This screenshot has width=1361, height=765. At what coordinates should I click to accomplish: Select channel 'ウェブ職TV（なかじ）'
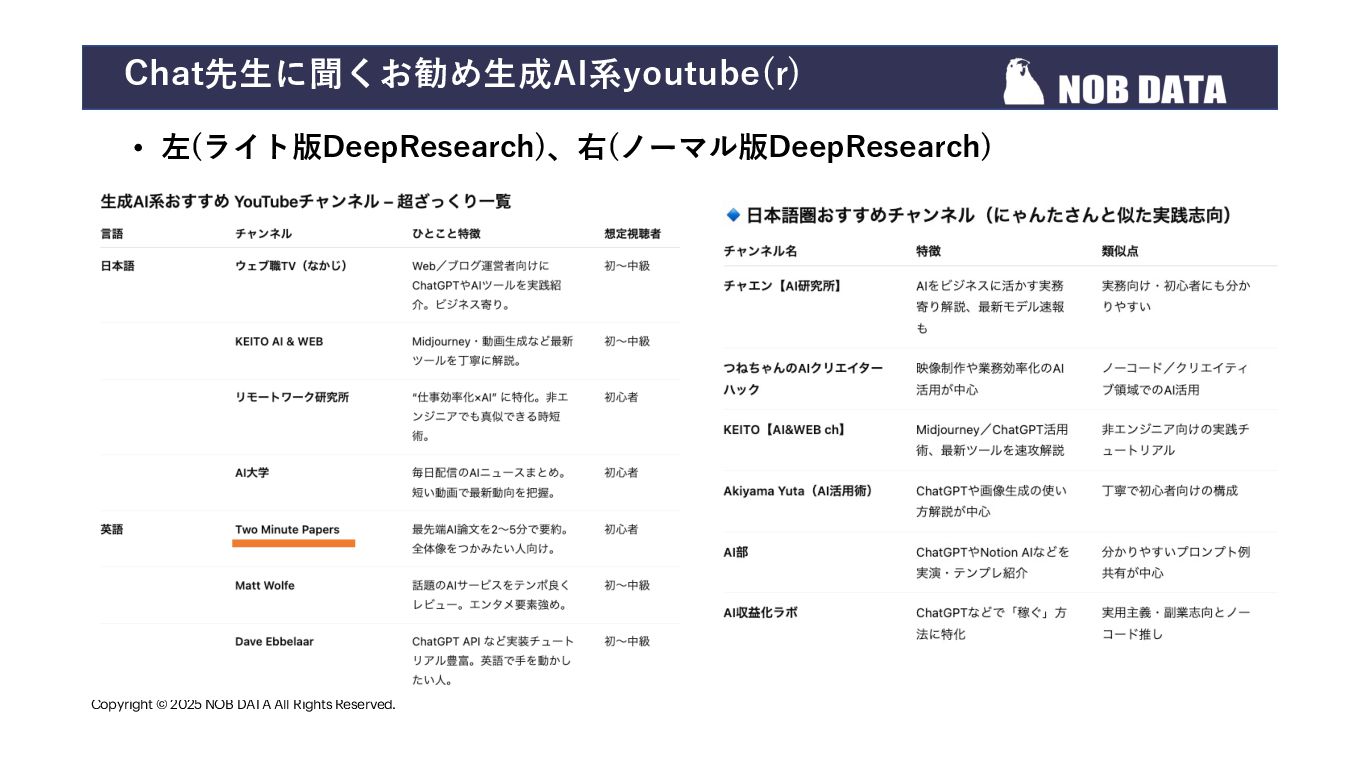click(293, 266)
